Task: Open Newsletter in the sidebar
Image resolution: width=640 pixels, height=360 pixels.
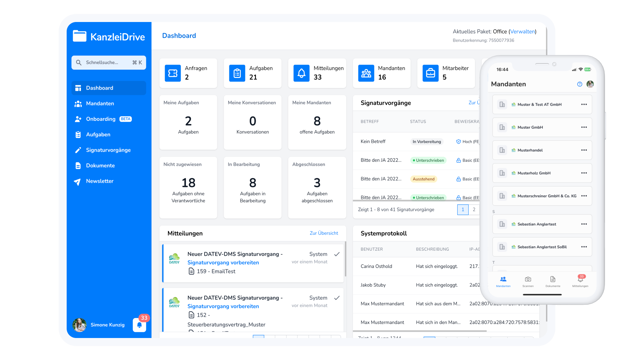Action: [x=109, y=181]
